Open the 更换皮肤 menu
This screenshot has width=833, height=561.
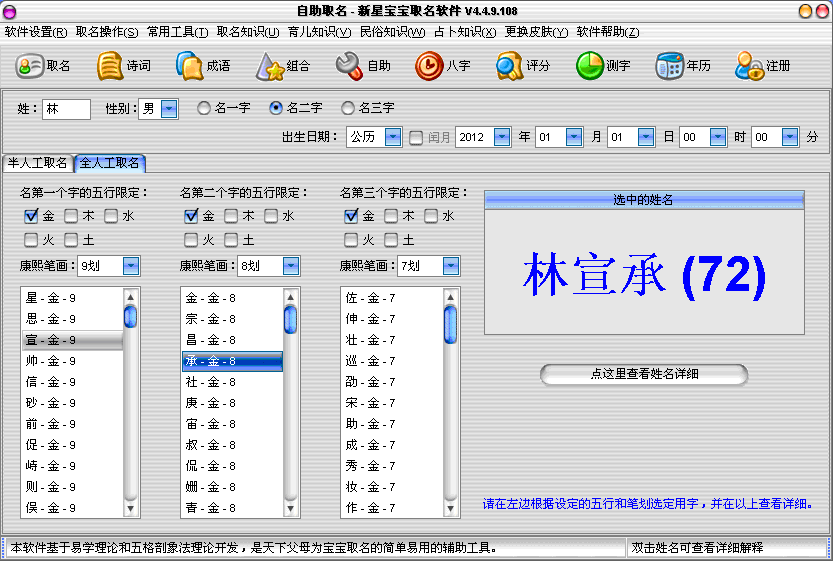[536, 32]
